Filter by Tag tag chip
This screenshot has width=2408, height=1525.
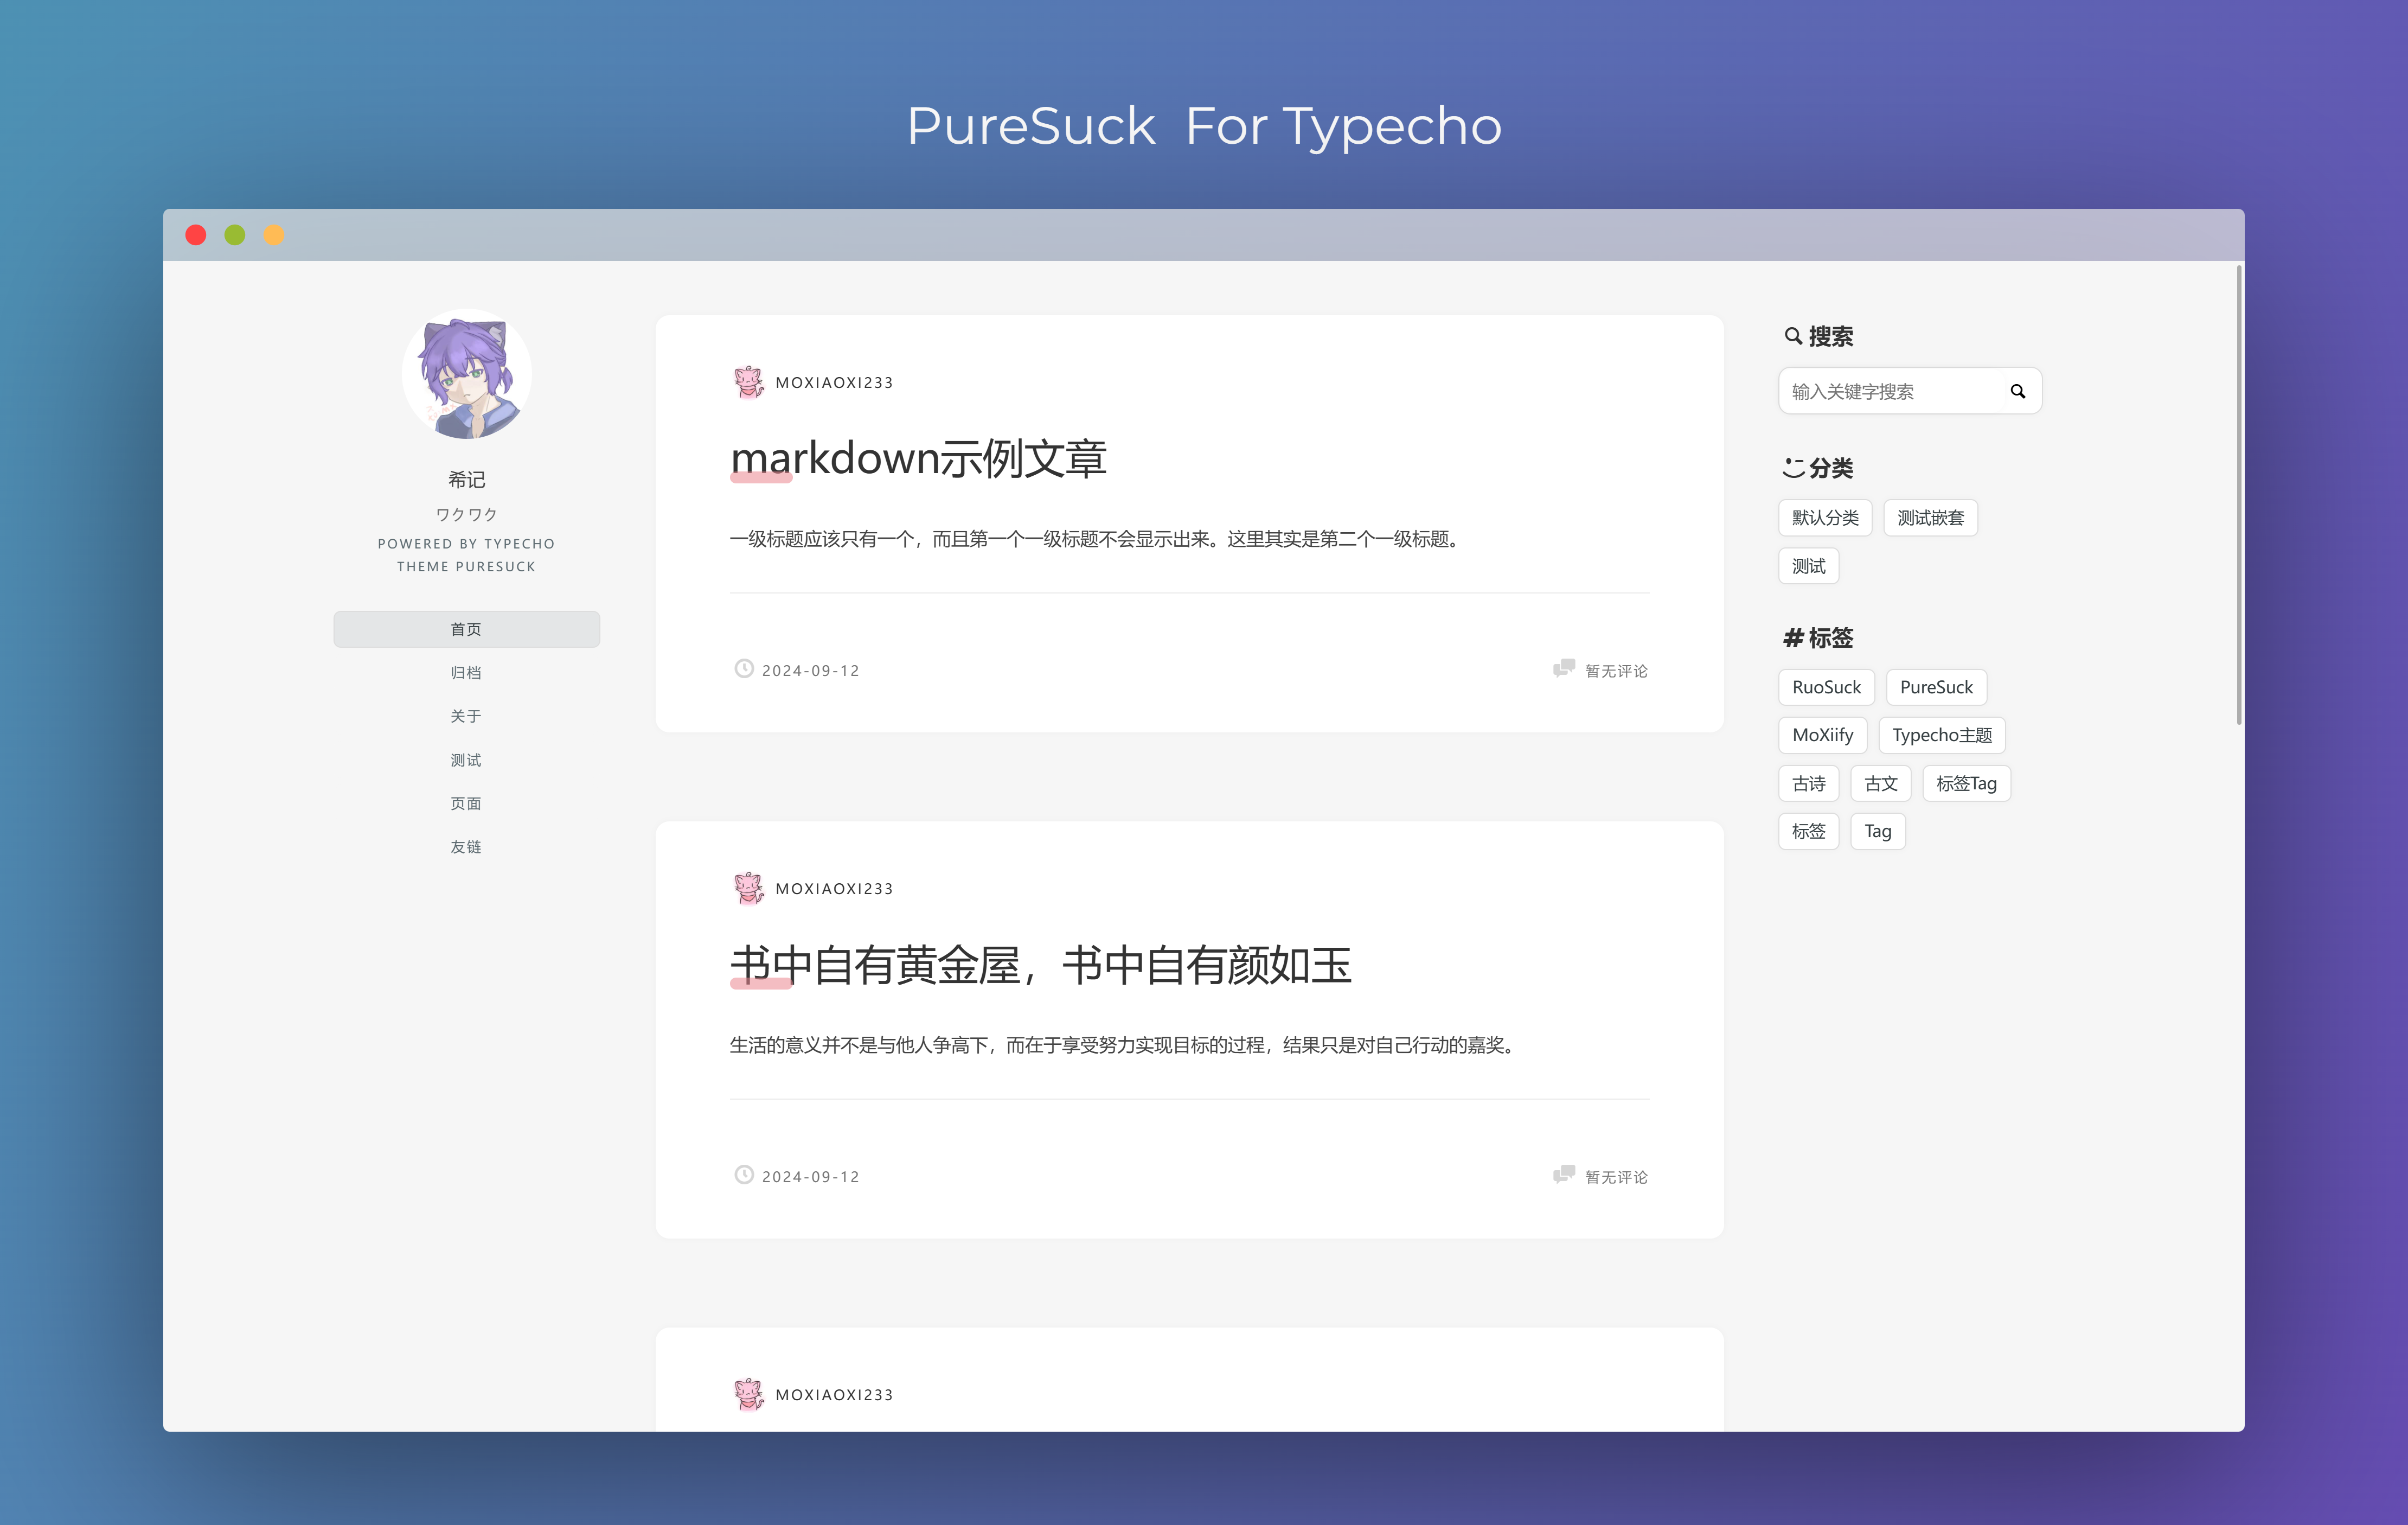pos(1877,831)
